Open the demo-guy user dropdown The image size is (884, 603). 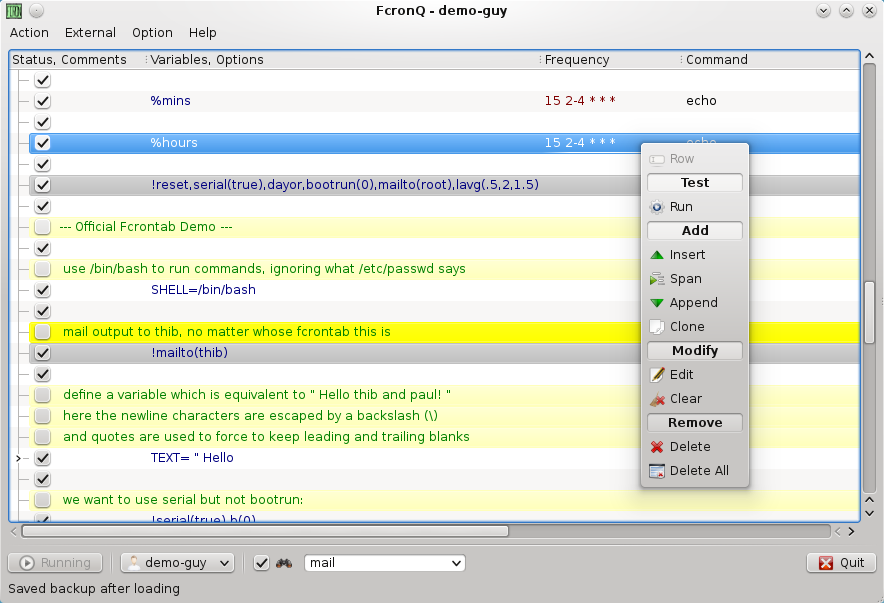[177, 563]
